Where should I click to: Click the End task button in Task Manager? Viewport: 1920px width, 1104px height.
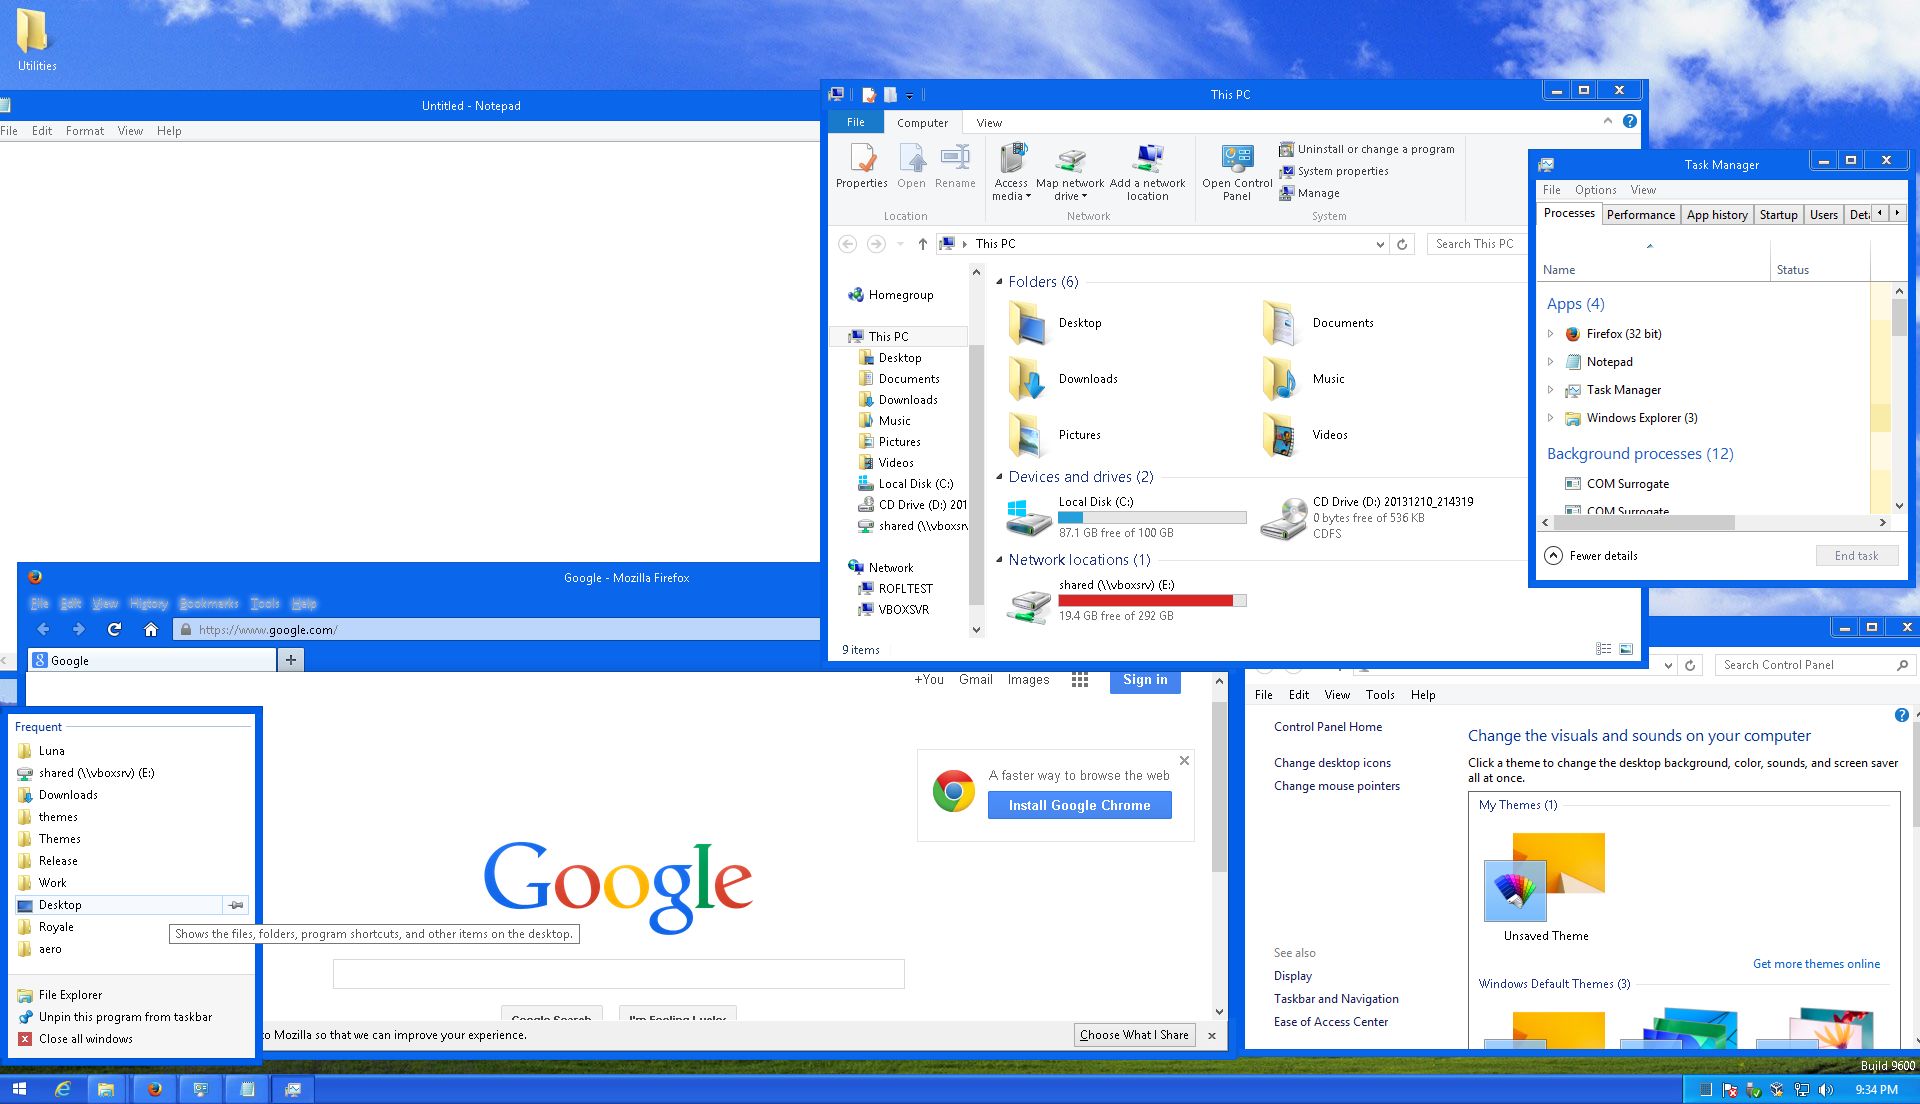click(1854, 555)
